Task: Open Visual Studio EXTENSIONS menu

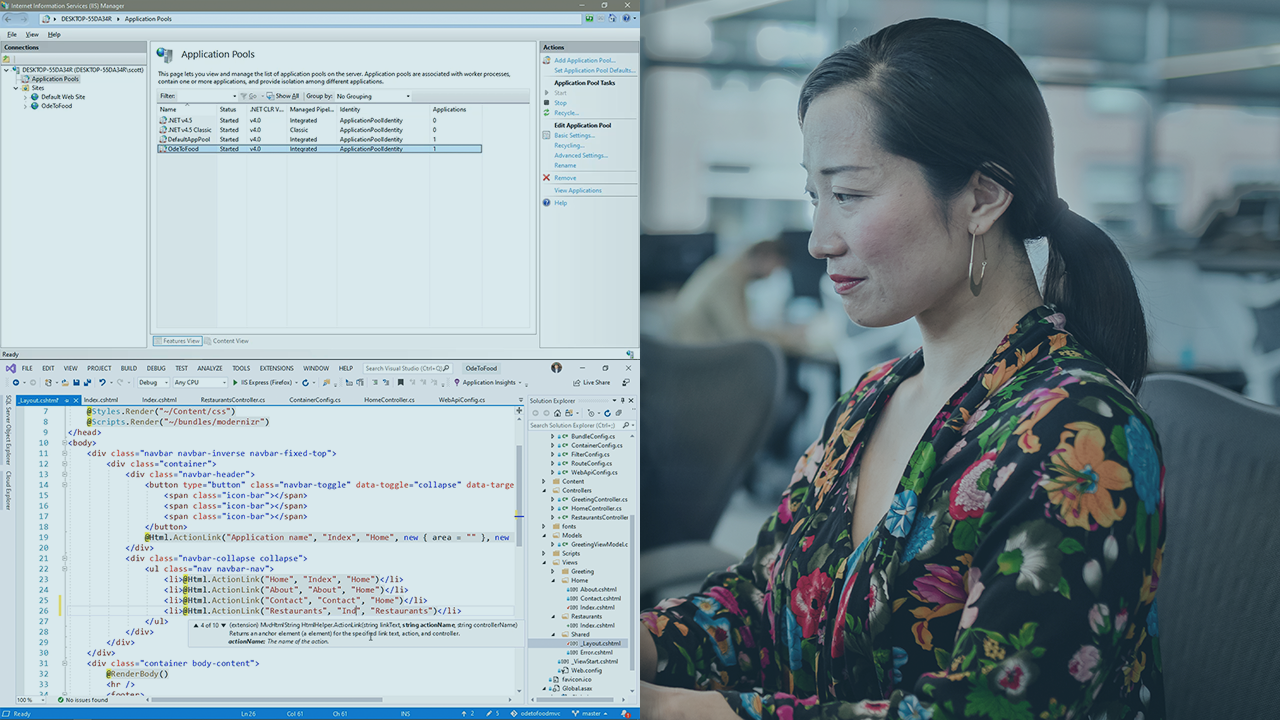Action: click(277, 368)
